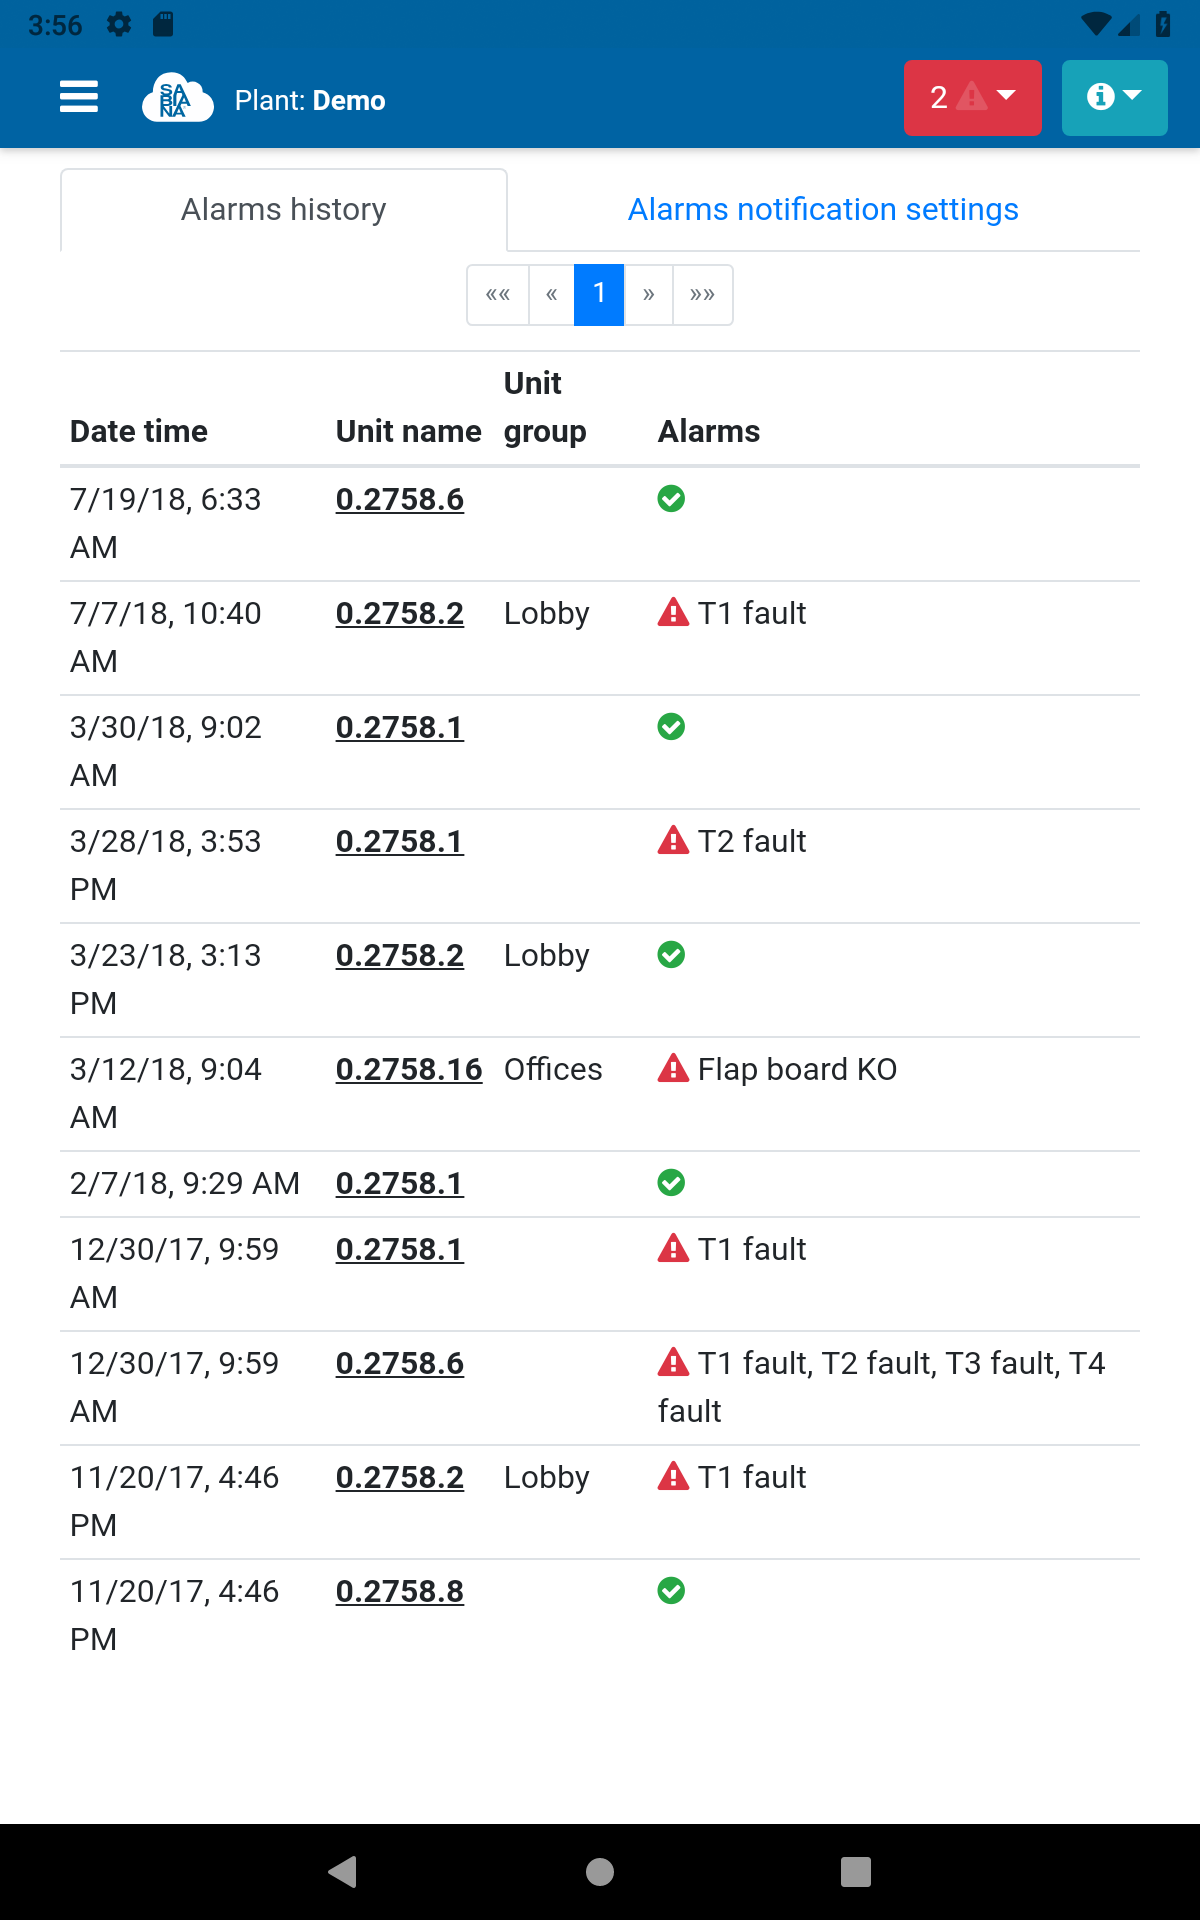Click warning icon beside T2 fault
This screenshot has height=1920, width=1200.
[673, 840]
